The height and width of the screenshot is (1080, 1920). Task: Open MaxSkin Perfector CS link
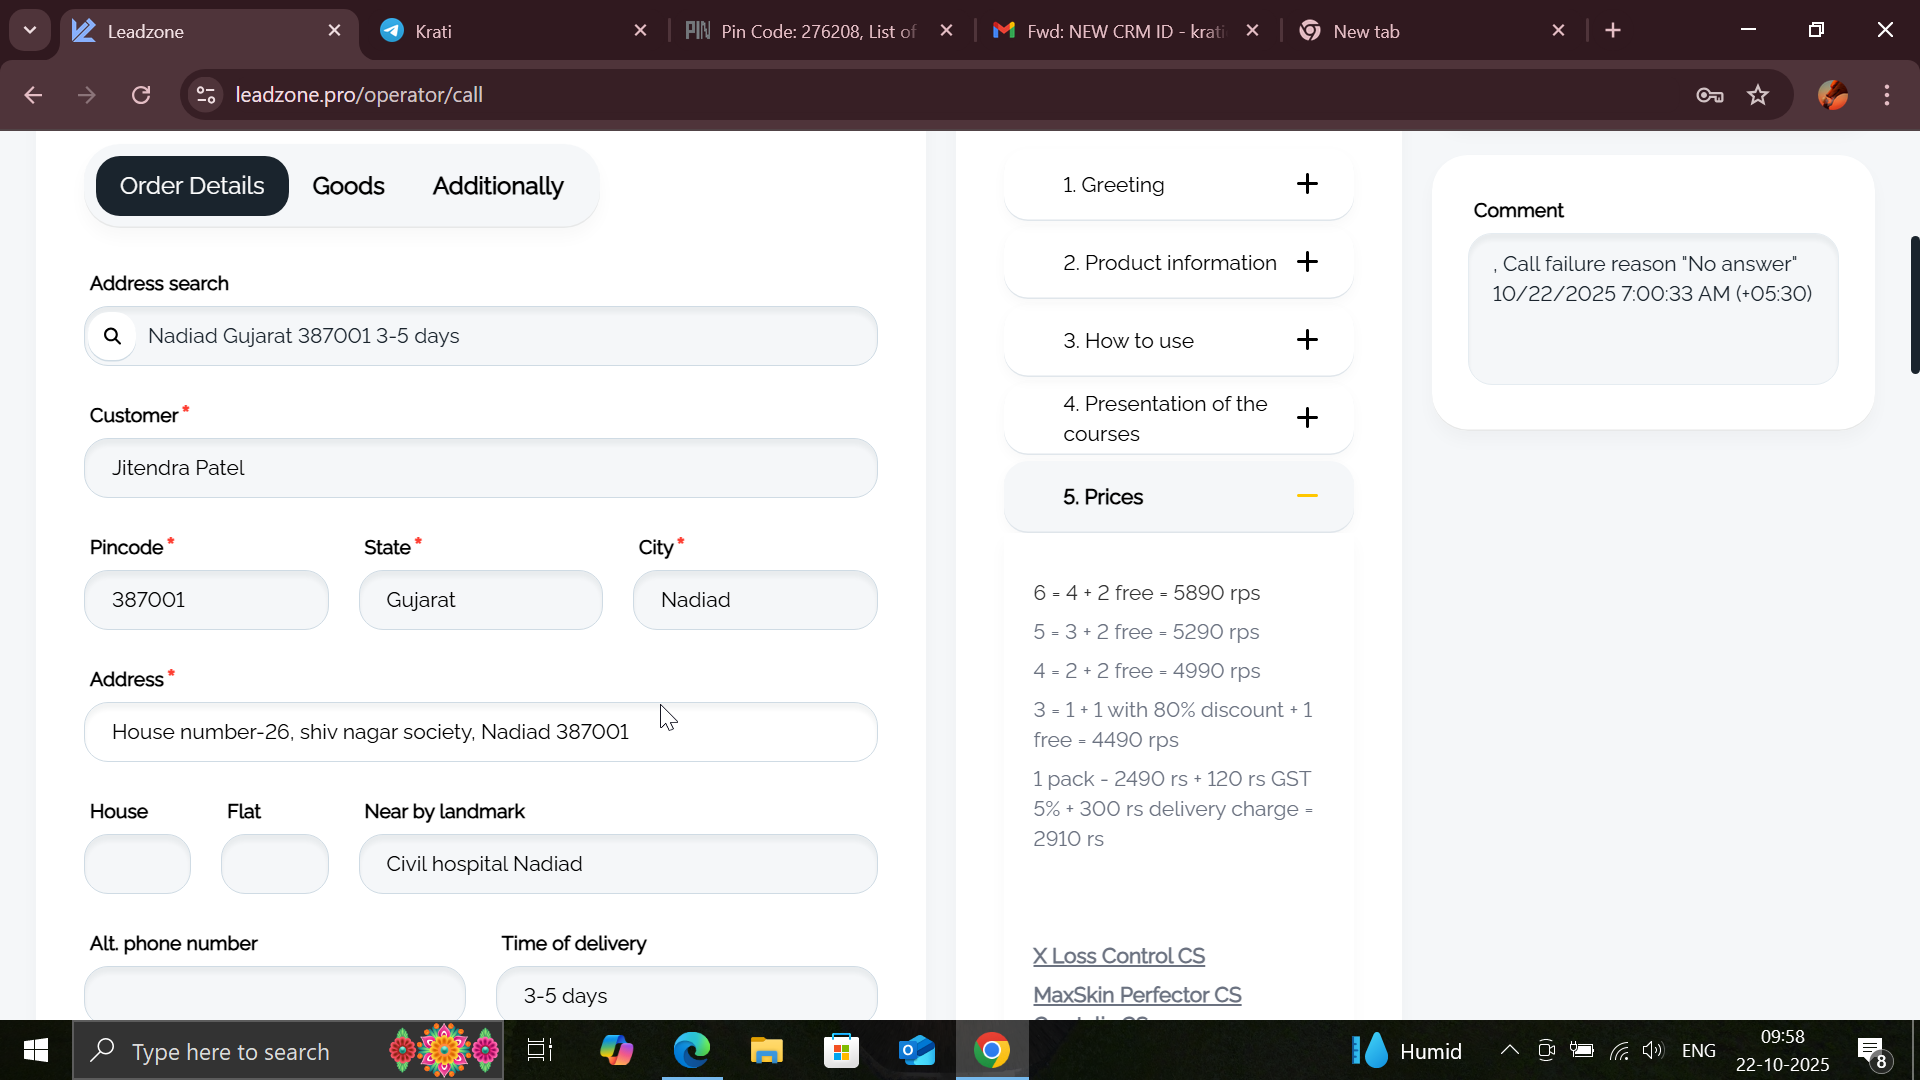tap(1137, 995)
